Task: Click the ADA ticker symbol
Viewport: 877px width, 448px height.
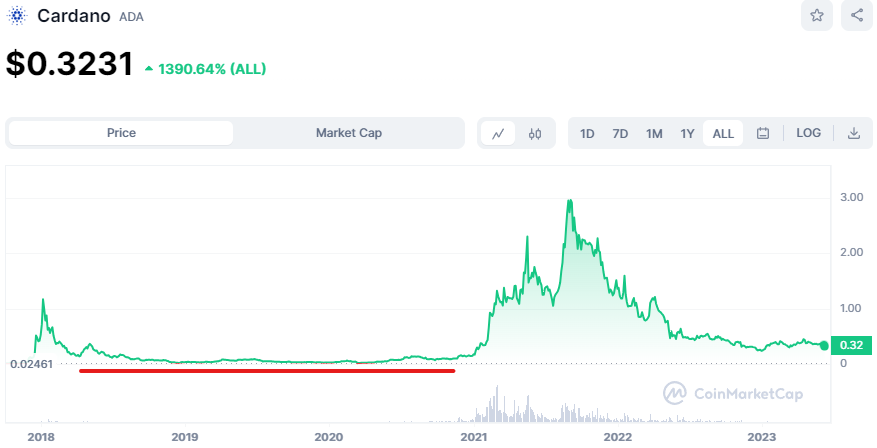Action: tap(131, 17)
